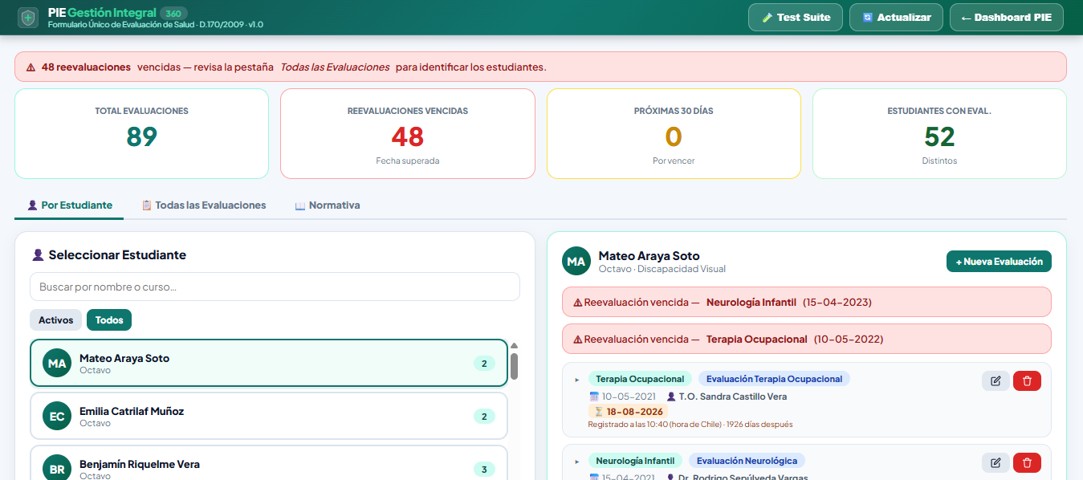Open the Reevaluaciones Vencidas card
Image resolution: width=1083 pixels, height=480 pixels.
(x=408, y=133)
